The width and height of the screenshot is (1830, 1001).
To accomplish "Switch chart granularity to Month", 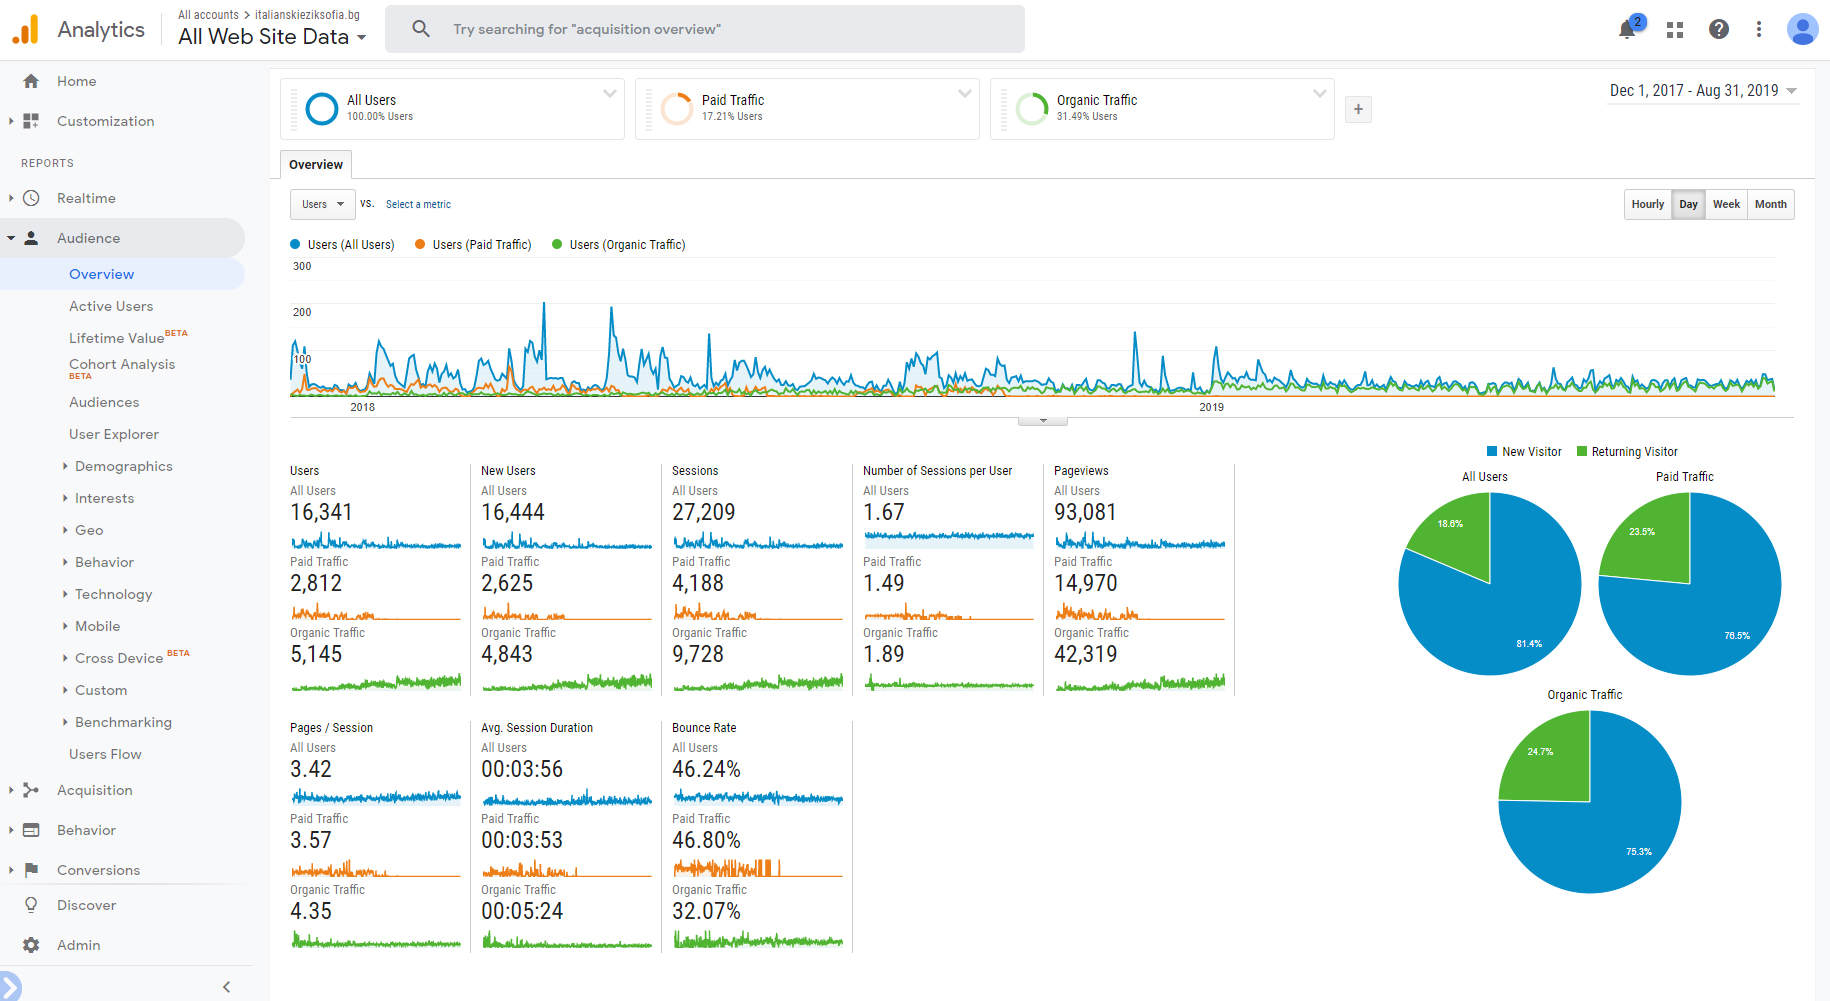I will point(1770,204).
